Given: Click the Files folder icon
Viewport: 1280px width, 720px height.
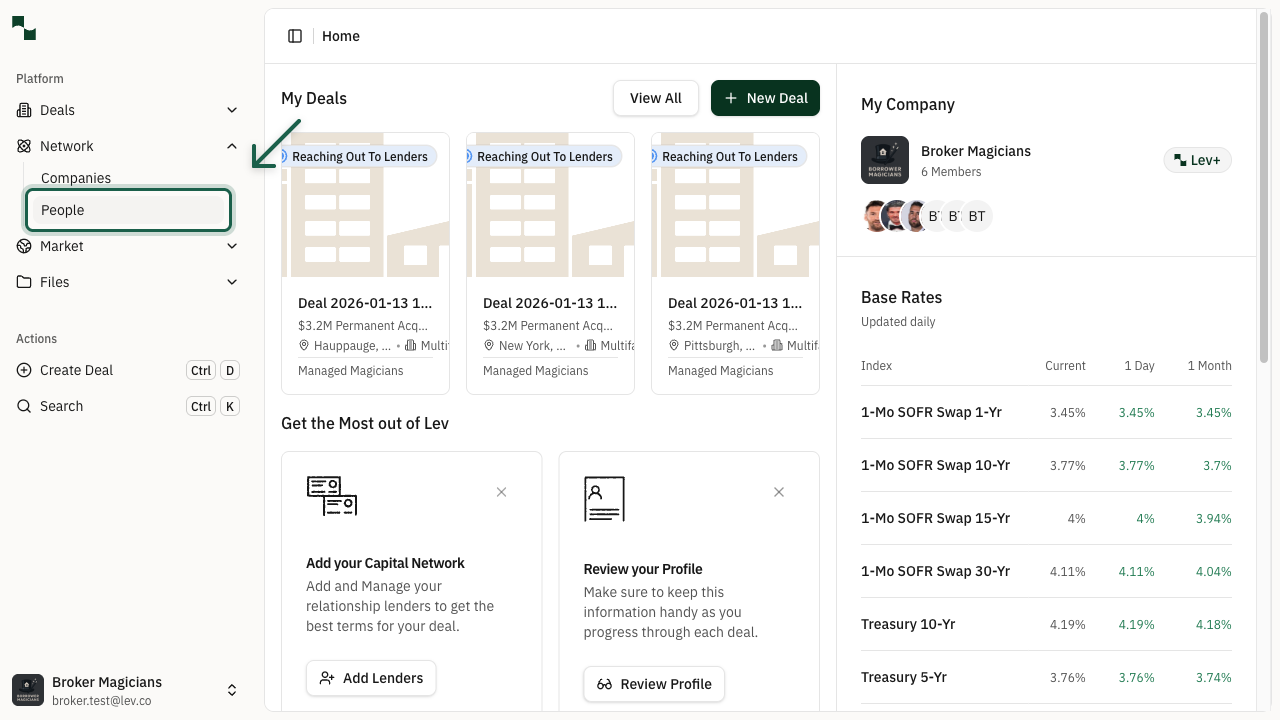Looking at the screenshot, I should click(x=23, y=282).
